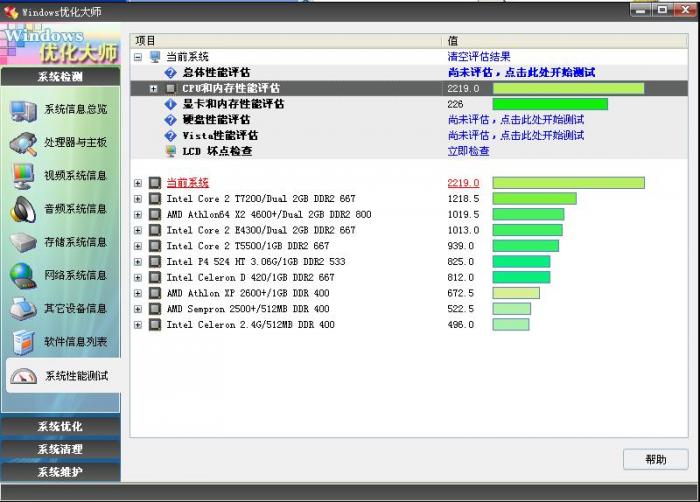Click the 帮助 button
700x502 pixels.
click(x=655, y=460)
